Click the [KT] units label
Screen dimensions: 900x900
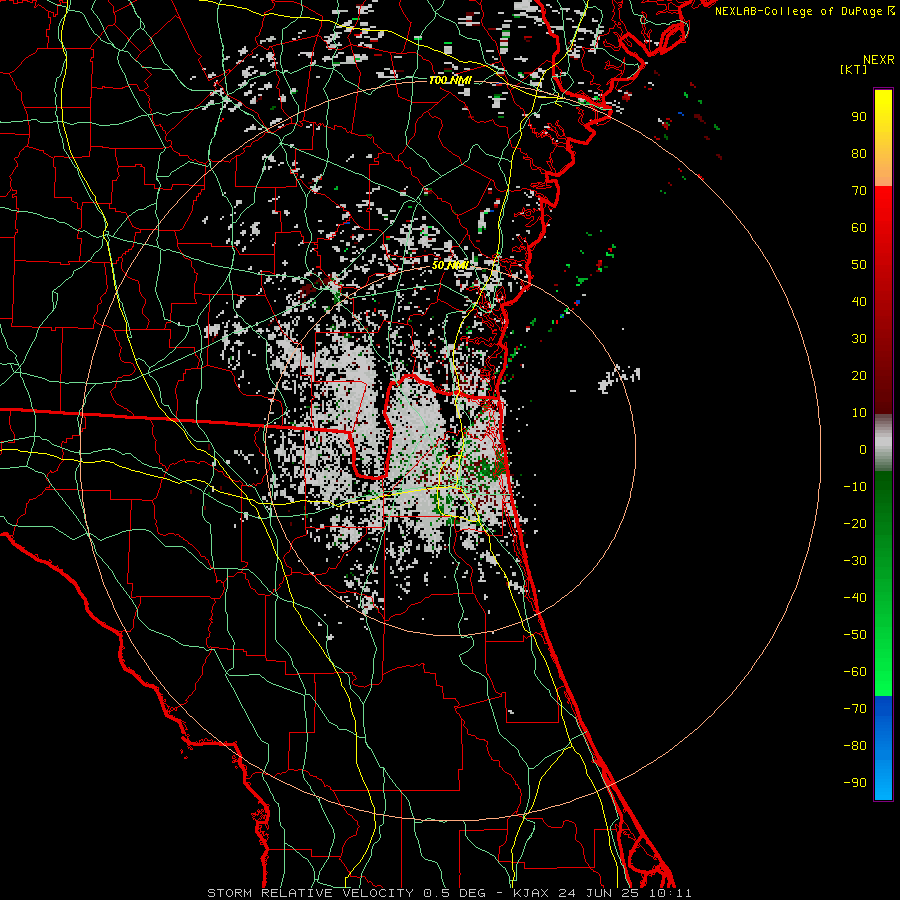point(854,69)
